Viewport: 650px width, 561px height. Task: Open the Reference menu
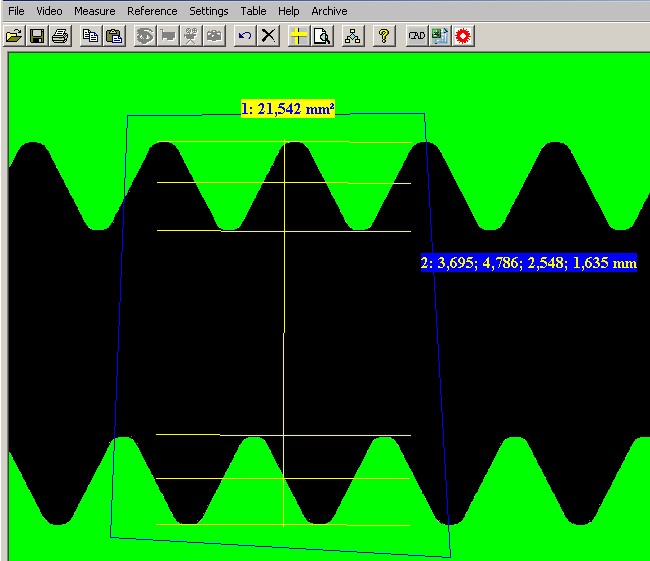[152, 11]
